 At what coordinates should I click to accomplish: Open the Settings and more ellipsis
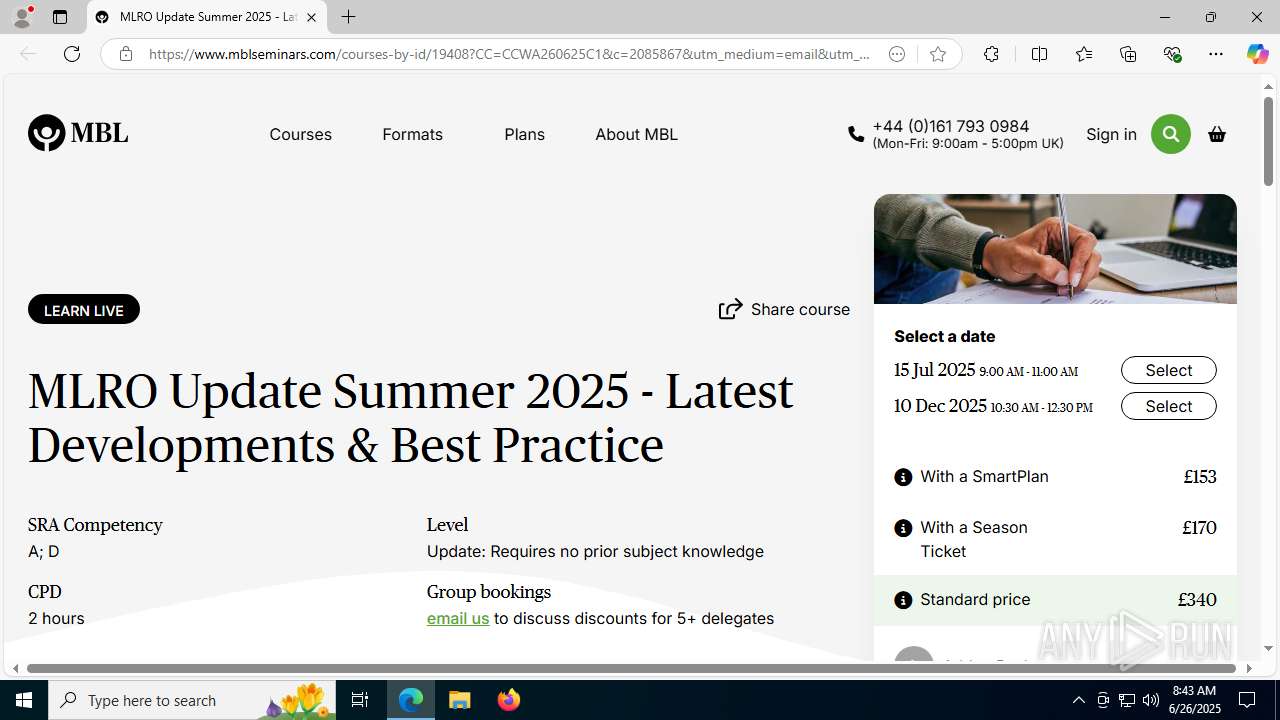(1216, 54)
